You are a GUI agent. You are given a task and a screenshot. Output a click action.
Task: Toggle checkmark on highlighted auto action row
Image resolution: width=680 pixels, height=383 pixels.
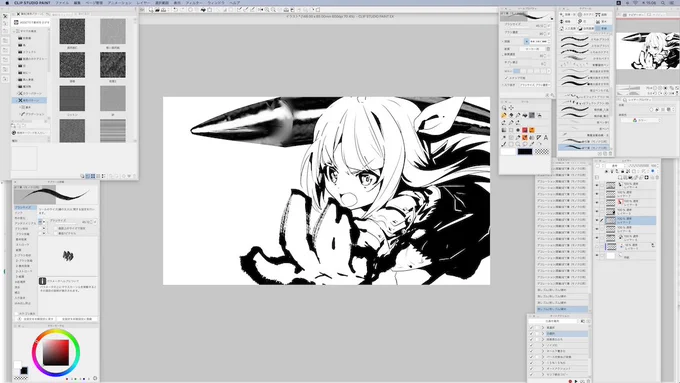[x=531, y=334]
